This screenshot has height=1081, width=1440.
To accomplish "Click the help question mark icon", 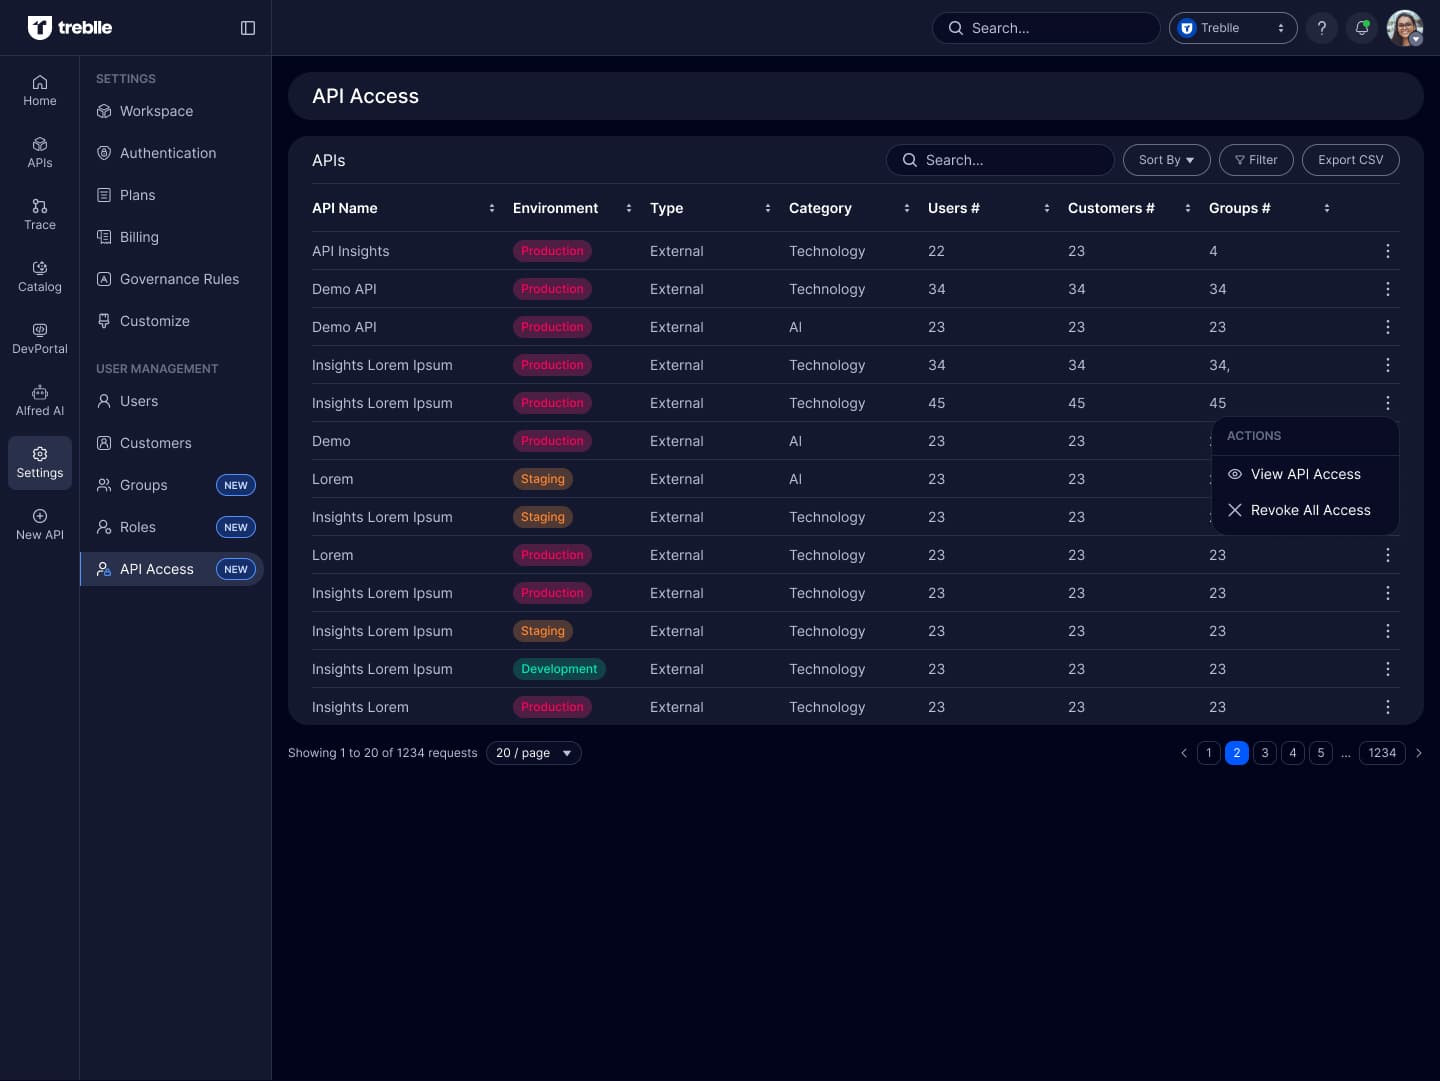I will [1321, 28].
